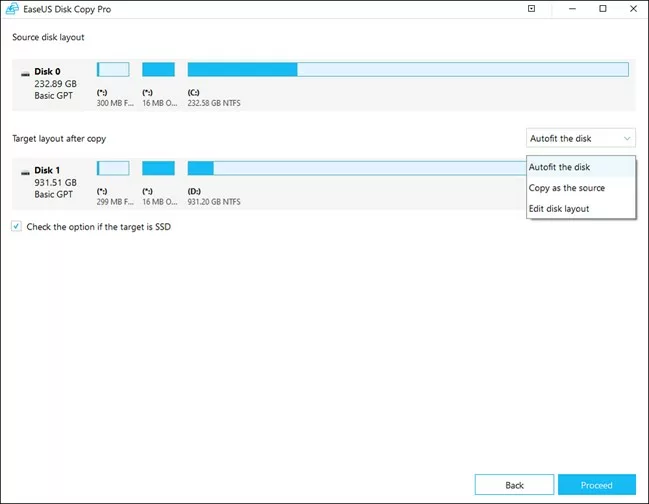The height and width of the screenshot is (504, 649).
Task: Click the 931.20 GB NTFS label
Action: coord(214,202)
